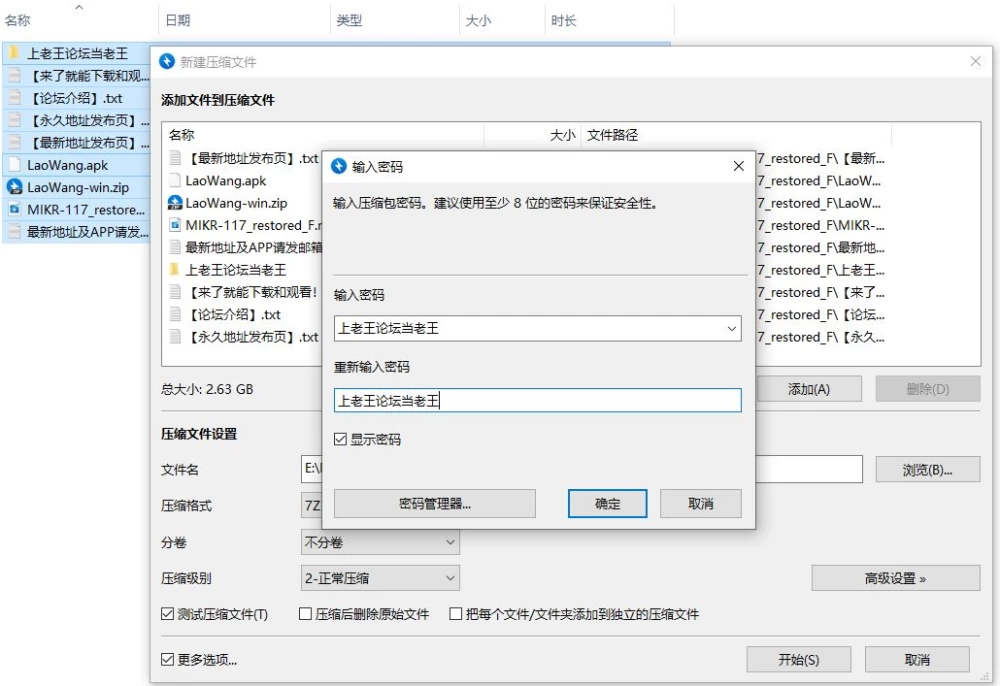
Task: Expand 高级设置 » options
Action: (x=895, y=578)
